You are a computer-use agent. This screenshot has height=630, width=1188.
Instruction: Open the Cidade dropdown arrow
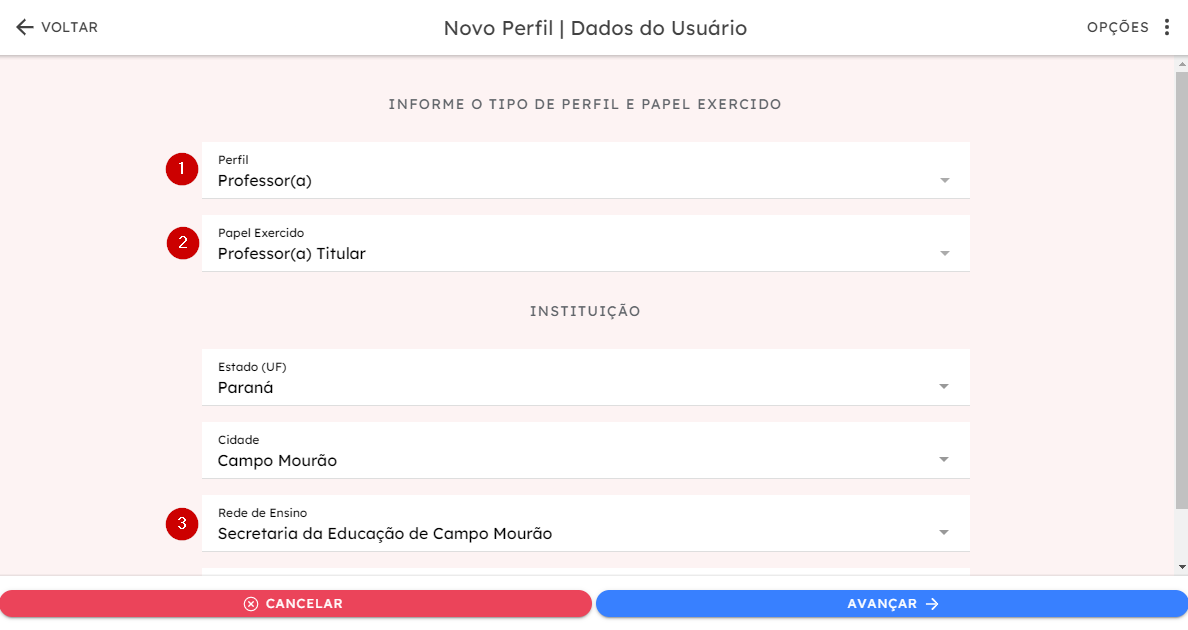[x=944, y=460]
